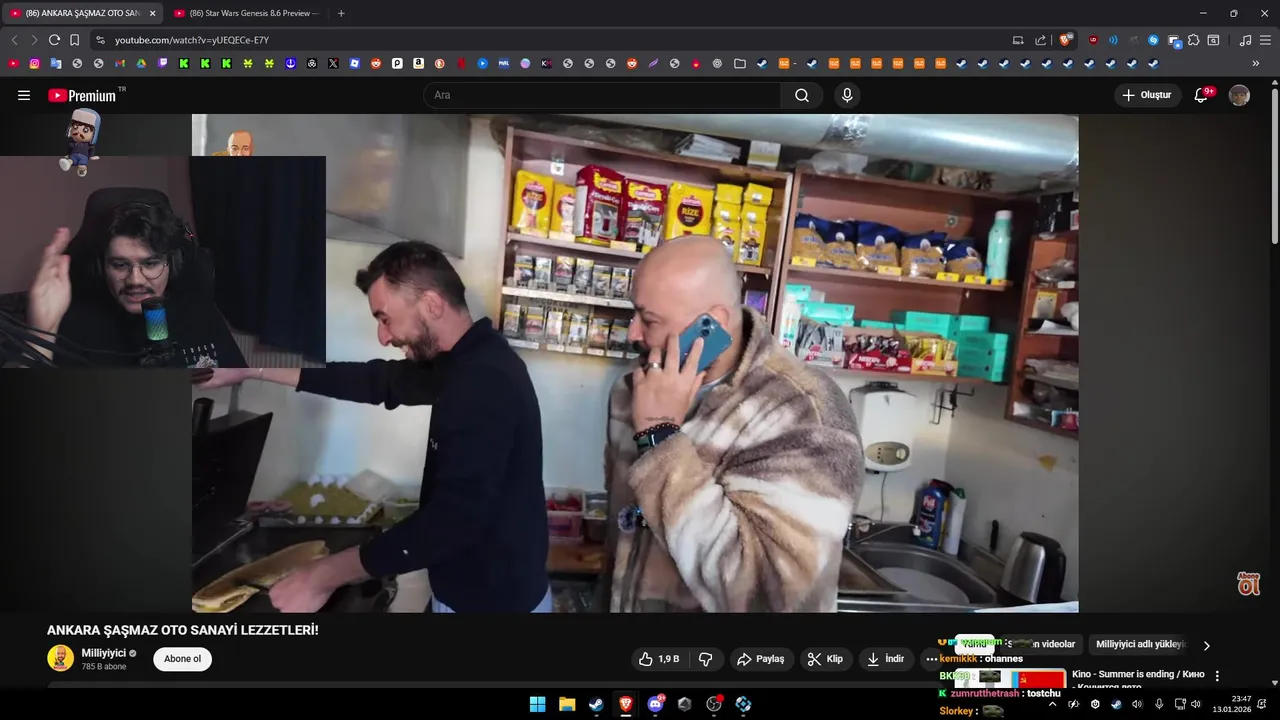The height and width of the screenshot is (720, 1280).
Task: Expand hidden bookmarks double-chevron
Action: pyautogui.click(x=1255, y=63)
